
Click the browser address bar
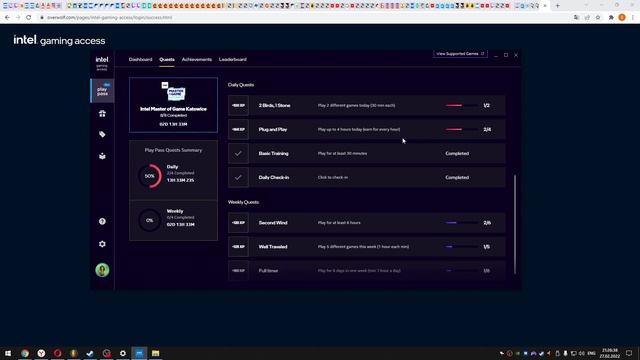(302, 18)
